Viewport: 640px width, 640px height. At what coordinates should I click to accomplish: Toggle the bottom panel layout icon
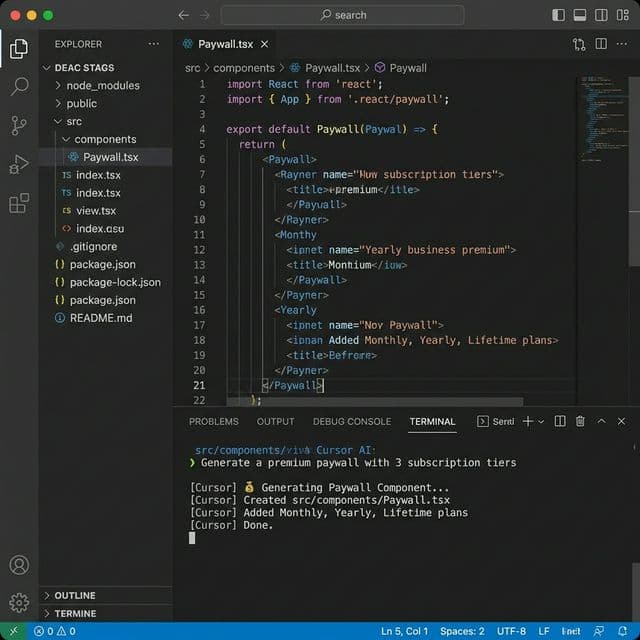(580, 15)
